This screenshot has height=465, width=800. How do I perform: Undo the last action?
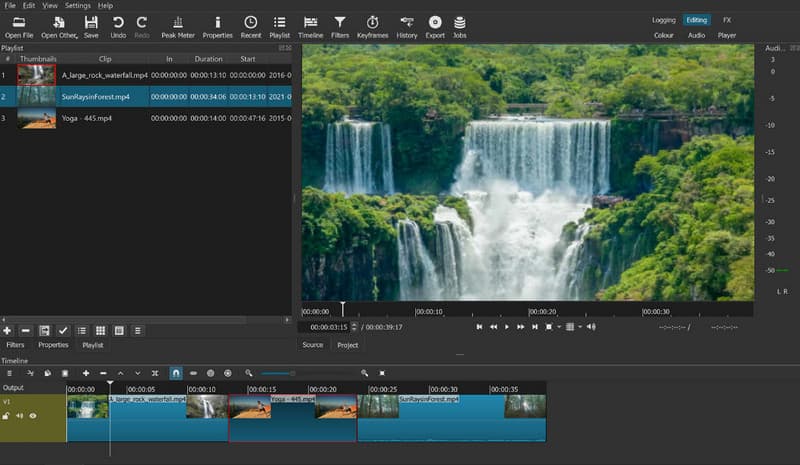pos(118,27)
